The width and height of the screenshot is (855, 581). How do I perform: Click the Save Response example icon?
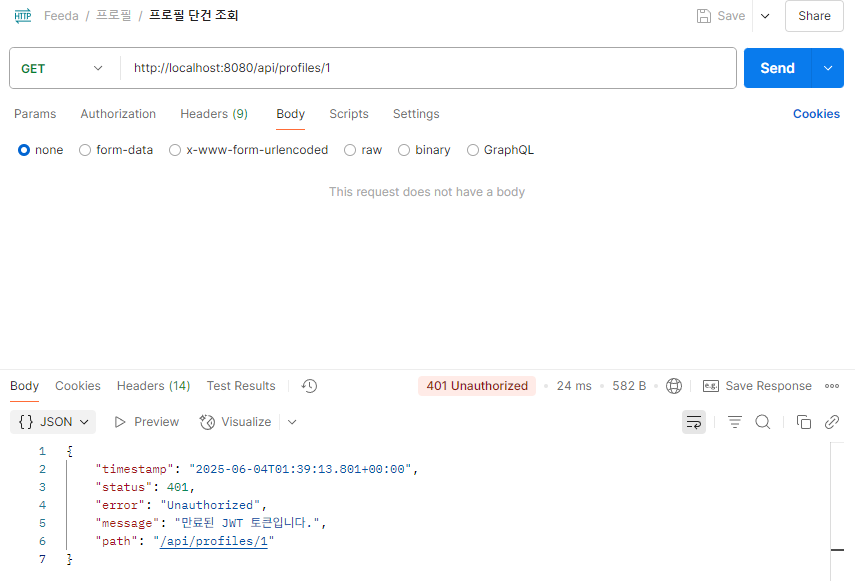(x=711, y=386)
